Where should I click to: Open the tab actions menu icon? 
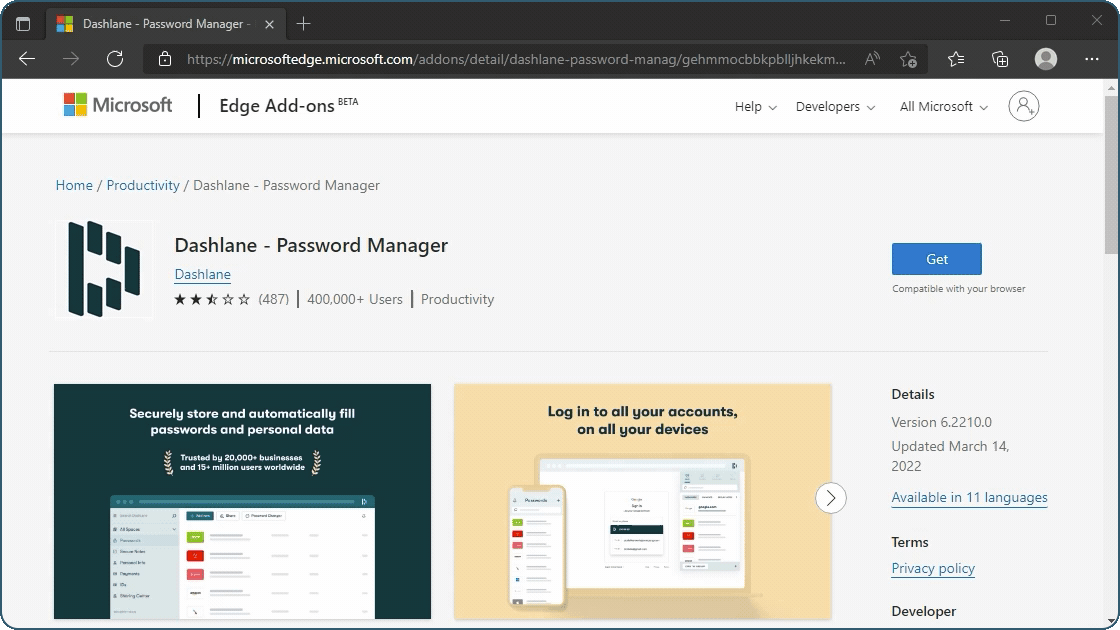[23, 24]
